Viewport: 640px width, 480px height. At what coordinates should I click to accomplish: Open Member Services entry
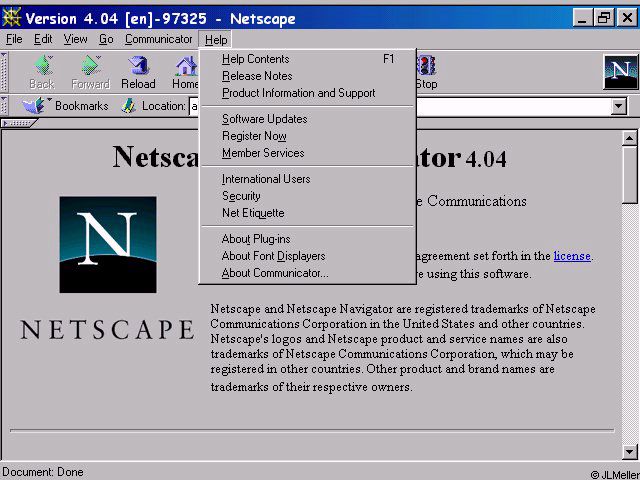307,153
